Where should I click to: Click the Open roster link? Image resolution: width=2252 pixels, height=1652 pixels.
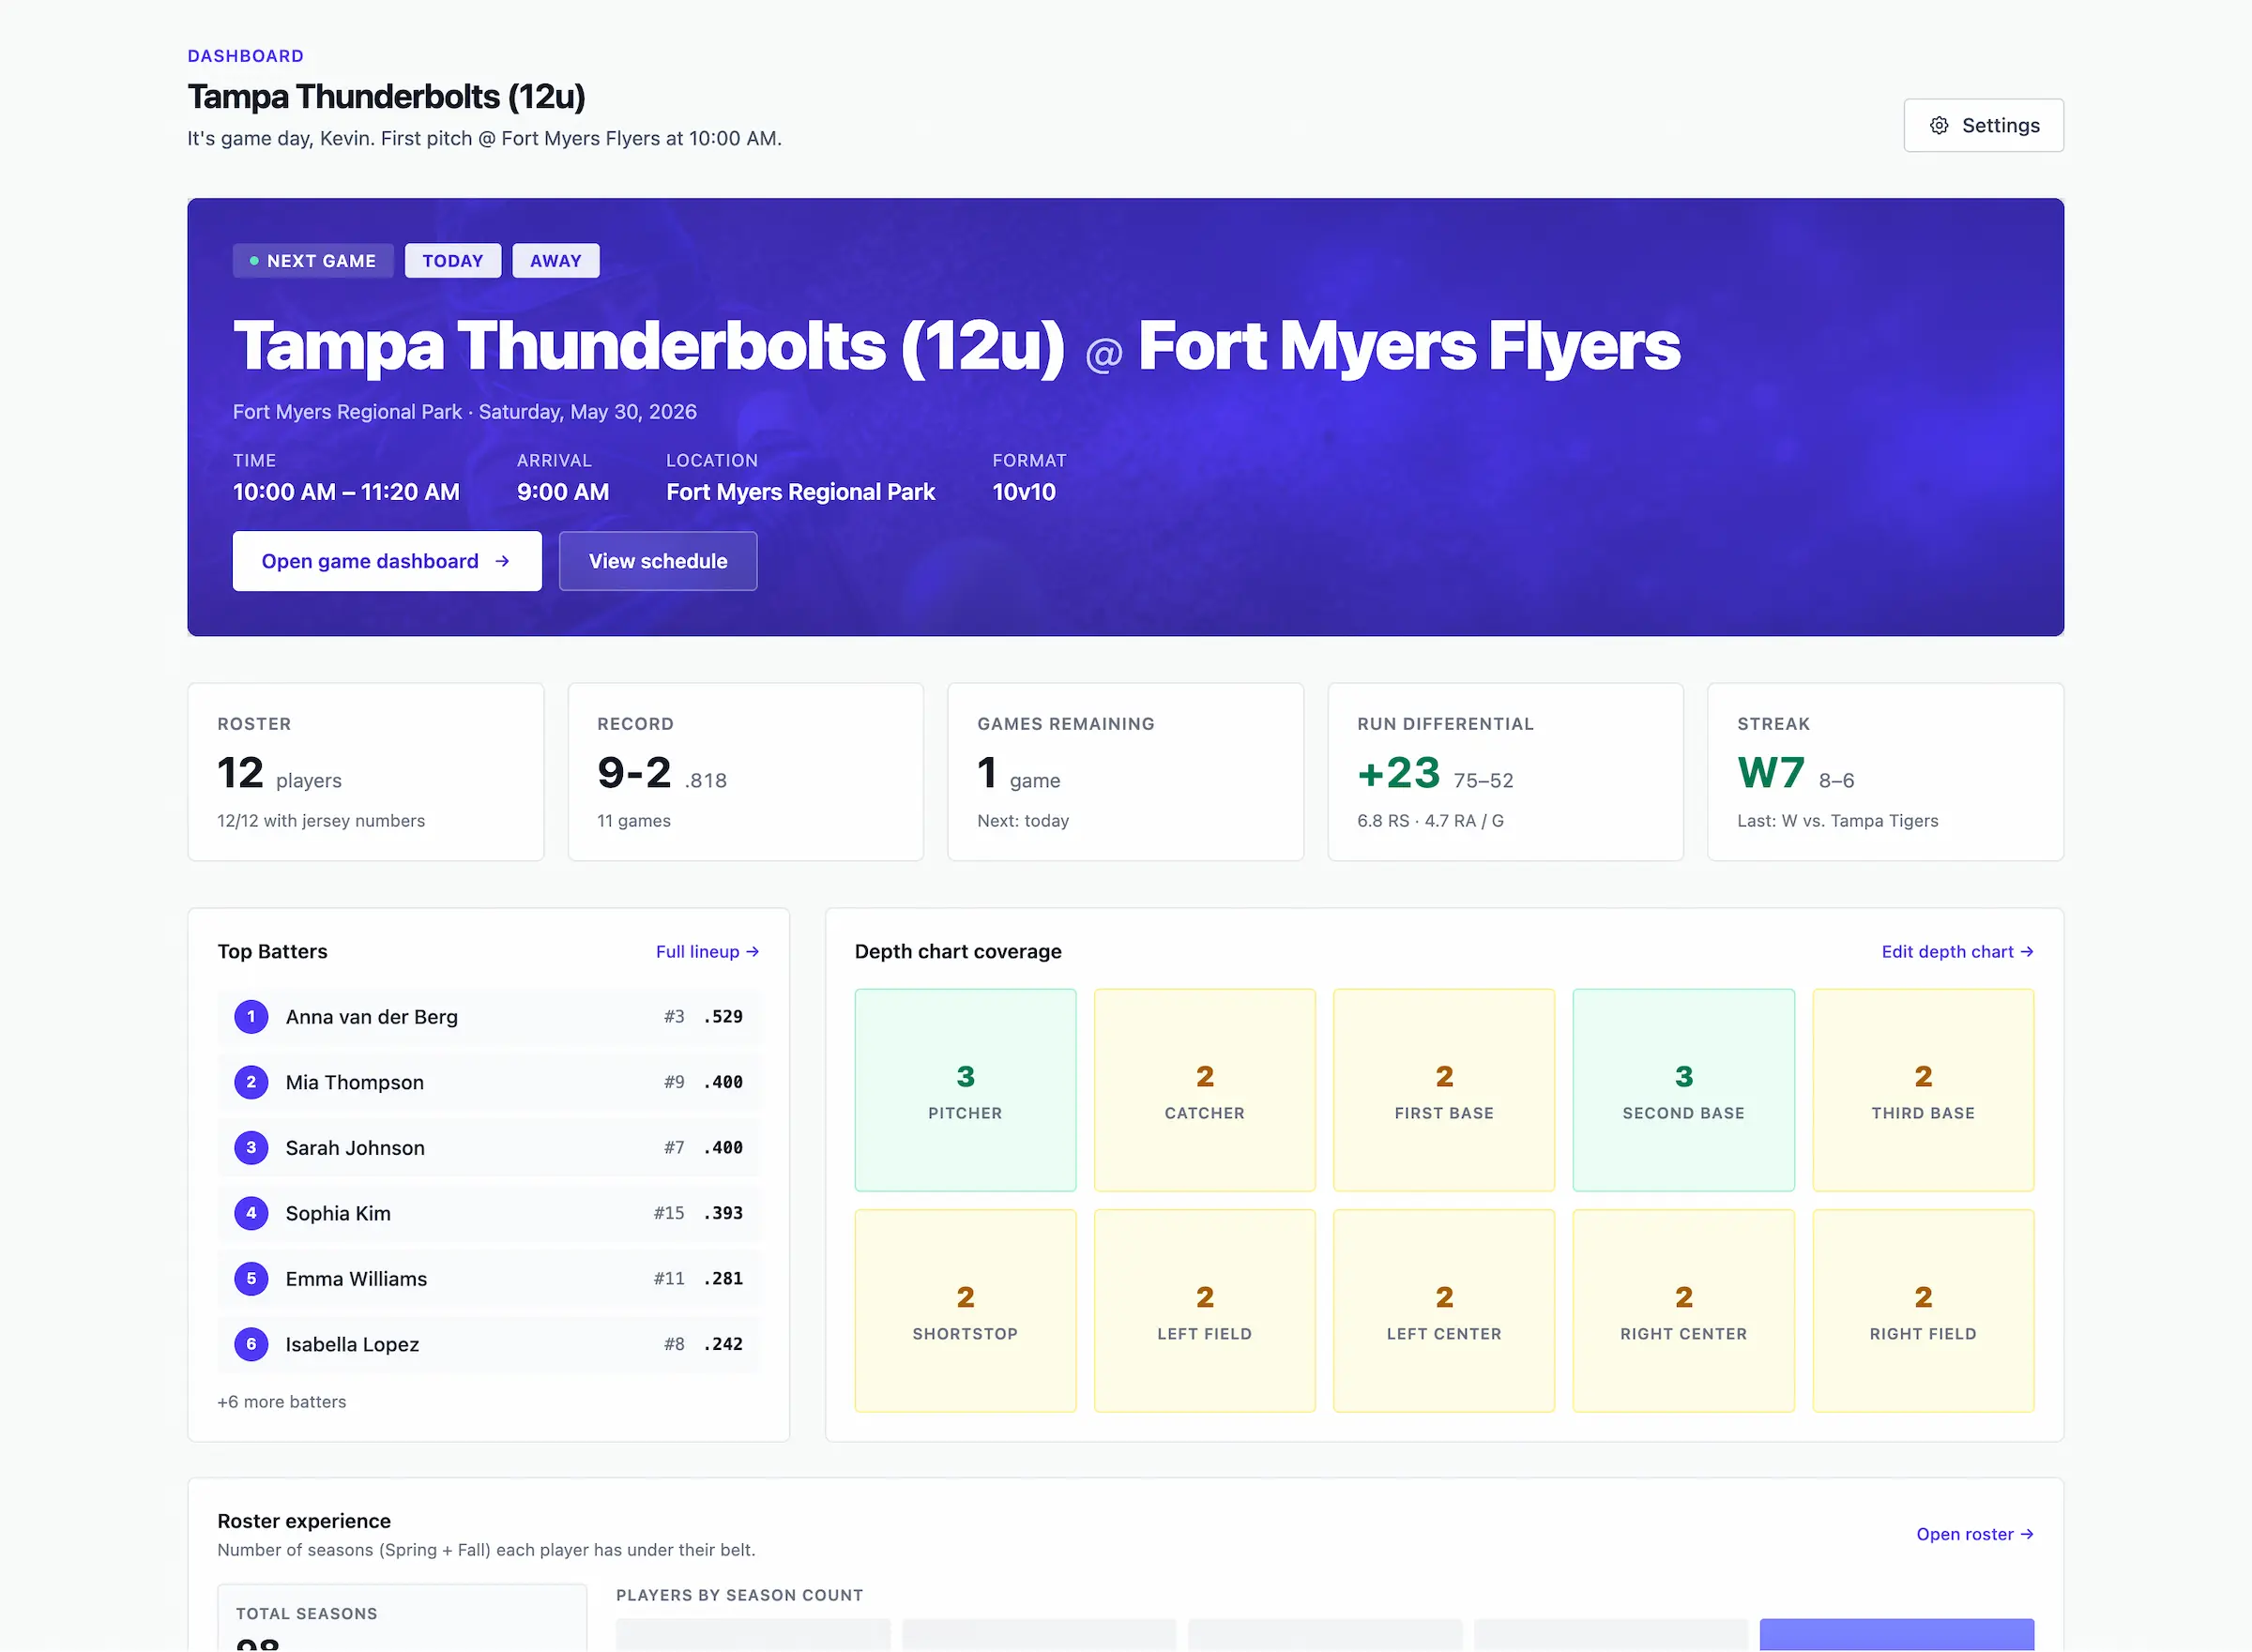pyautogui.click(x=1975, y=1533)
